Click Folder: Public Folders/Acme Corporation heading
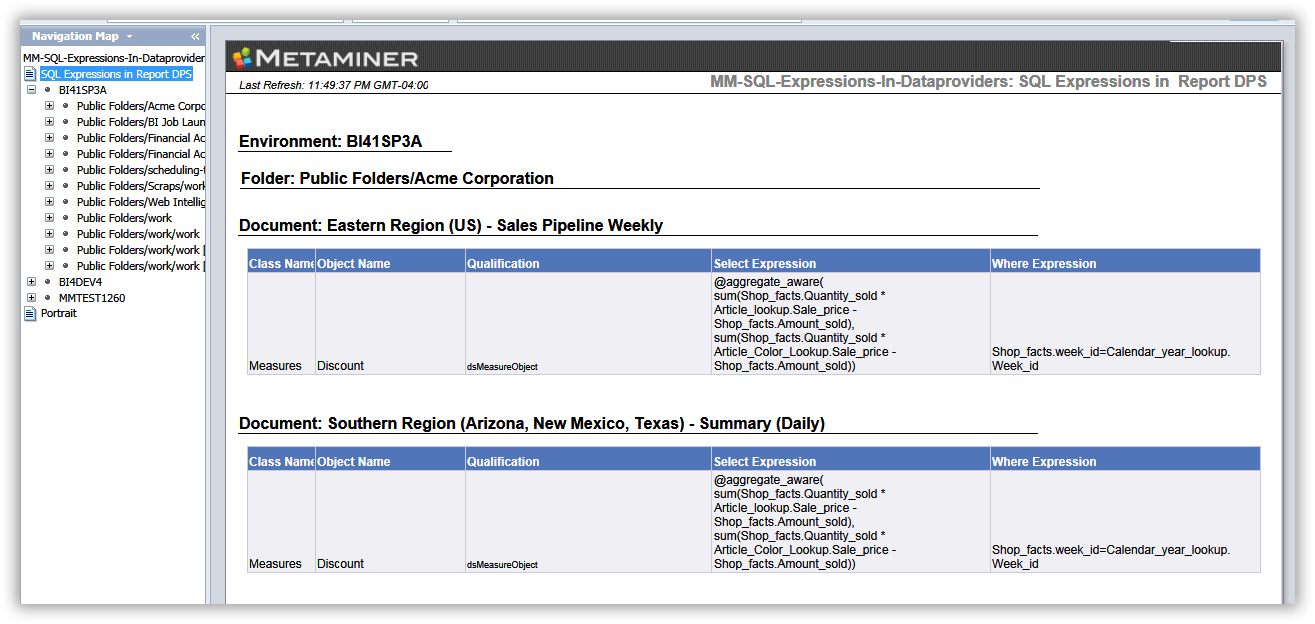The image size is (1315, 624). pyautogui.click(x=397, y=179)
